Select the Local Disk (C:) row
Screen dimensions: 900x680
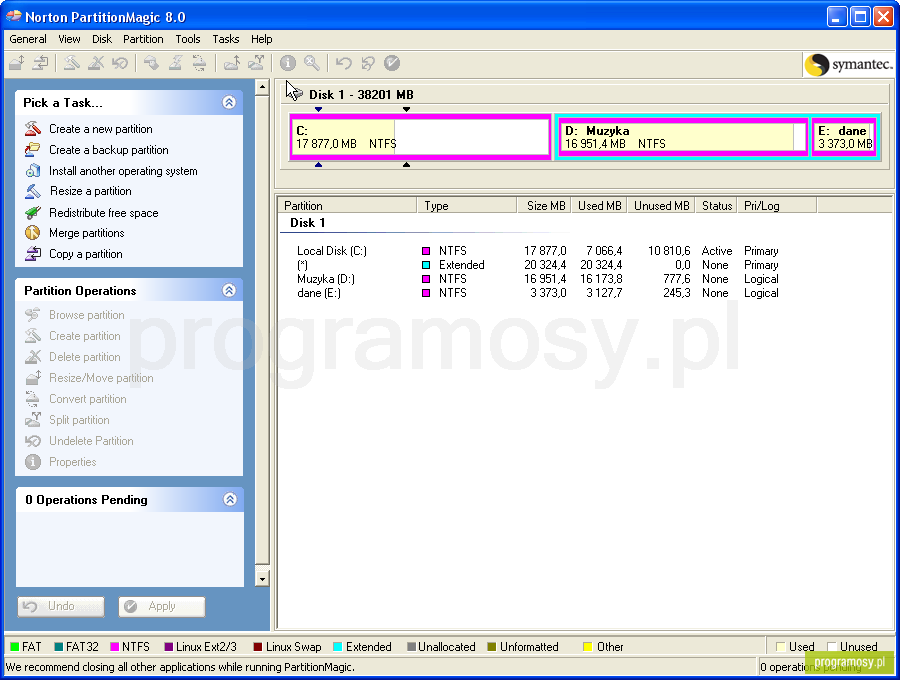click(537, 251)
